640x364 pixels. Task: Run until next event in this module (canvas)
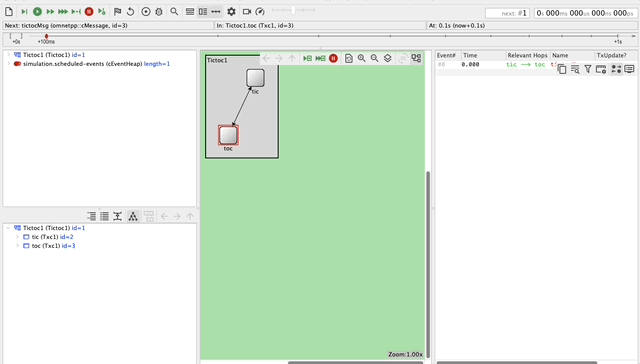(x=307, y=58)
